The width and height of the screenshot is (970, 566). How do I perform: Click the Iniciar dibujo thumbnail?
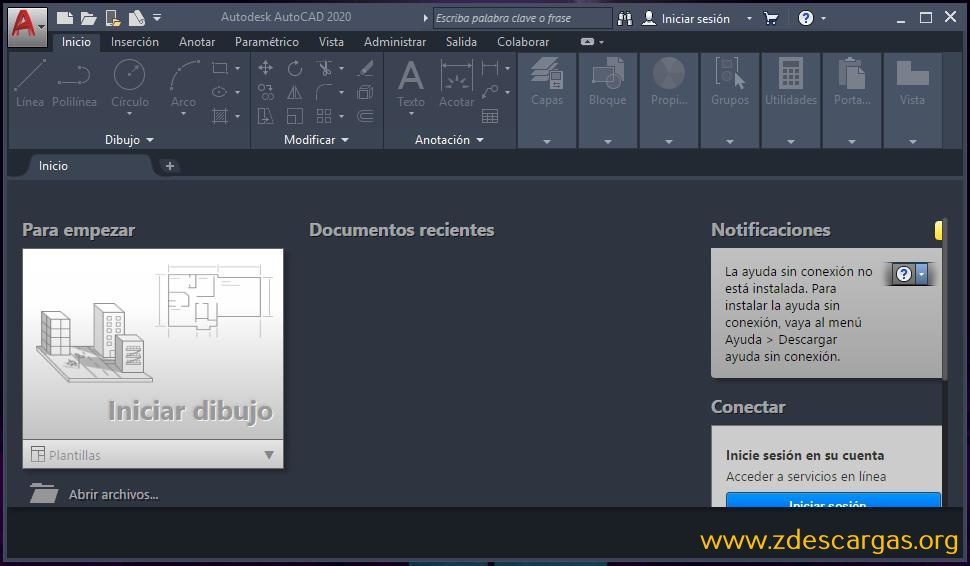153,344
